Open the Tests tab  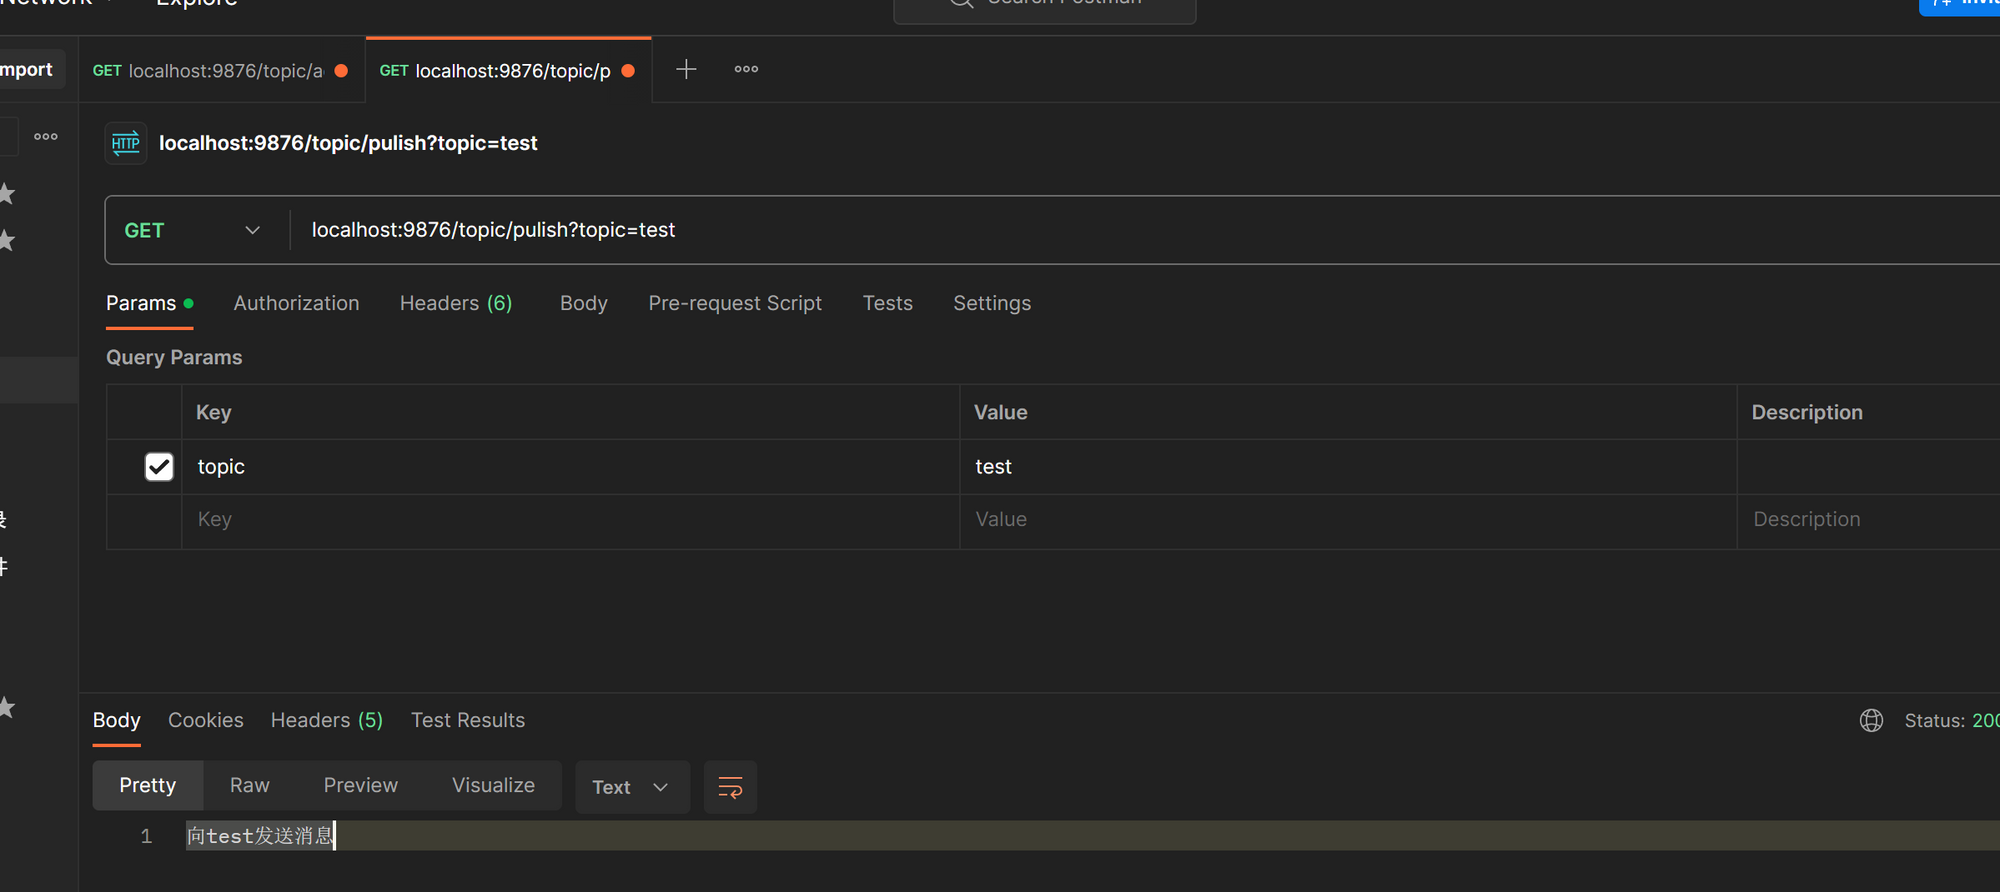(888, 303)
